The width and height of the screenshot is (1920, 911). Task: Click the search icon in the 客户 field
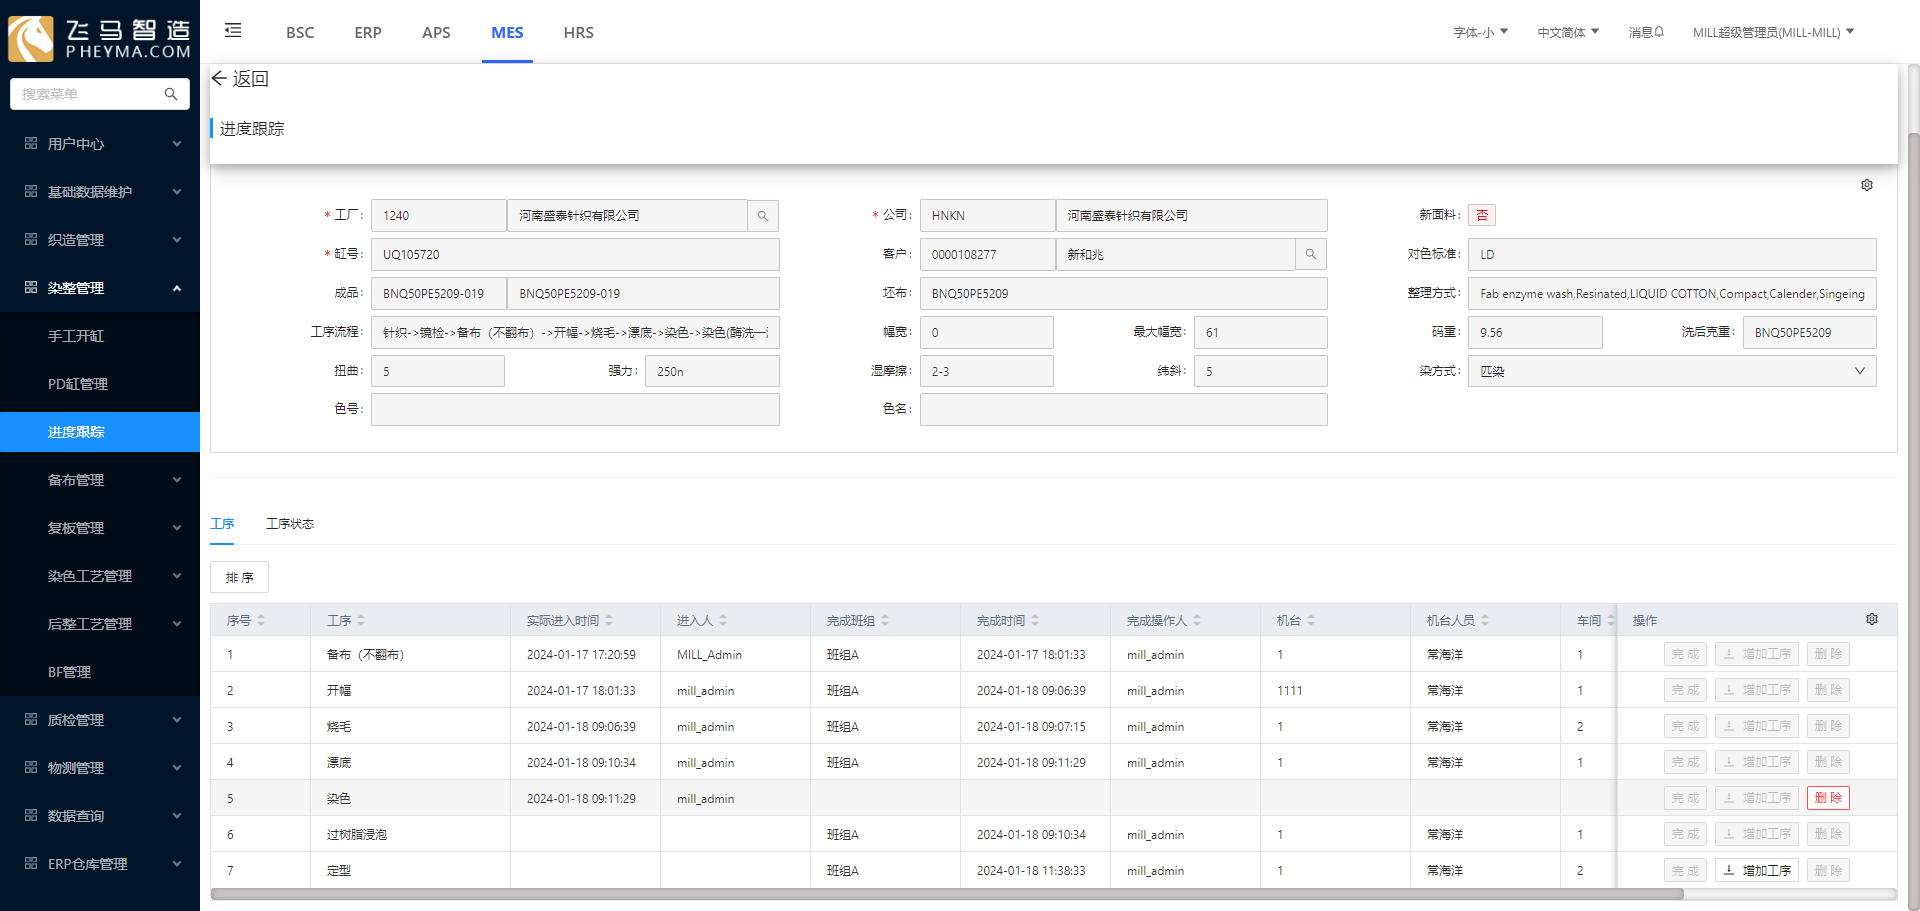pyautogui.click(x=1311, y=255)
